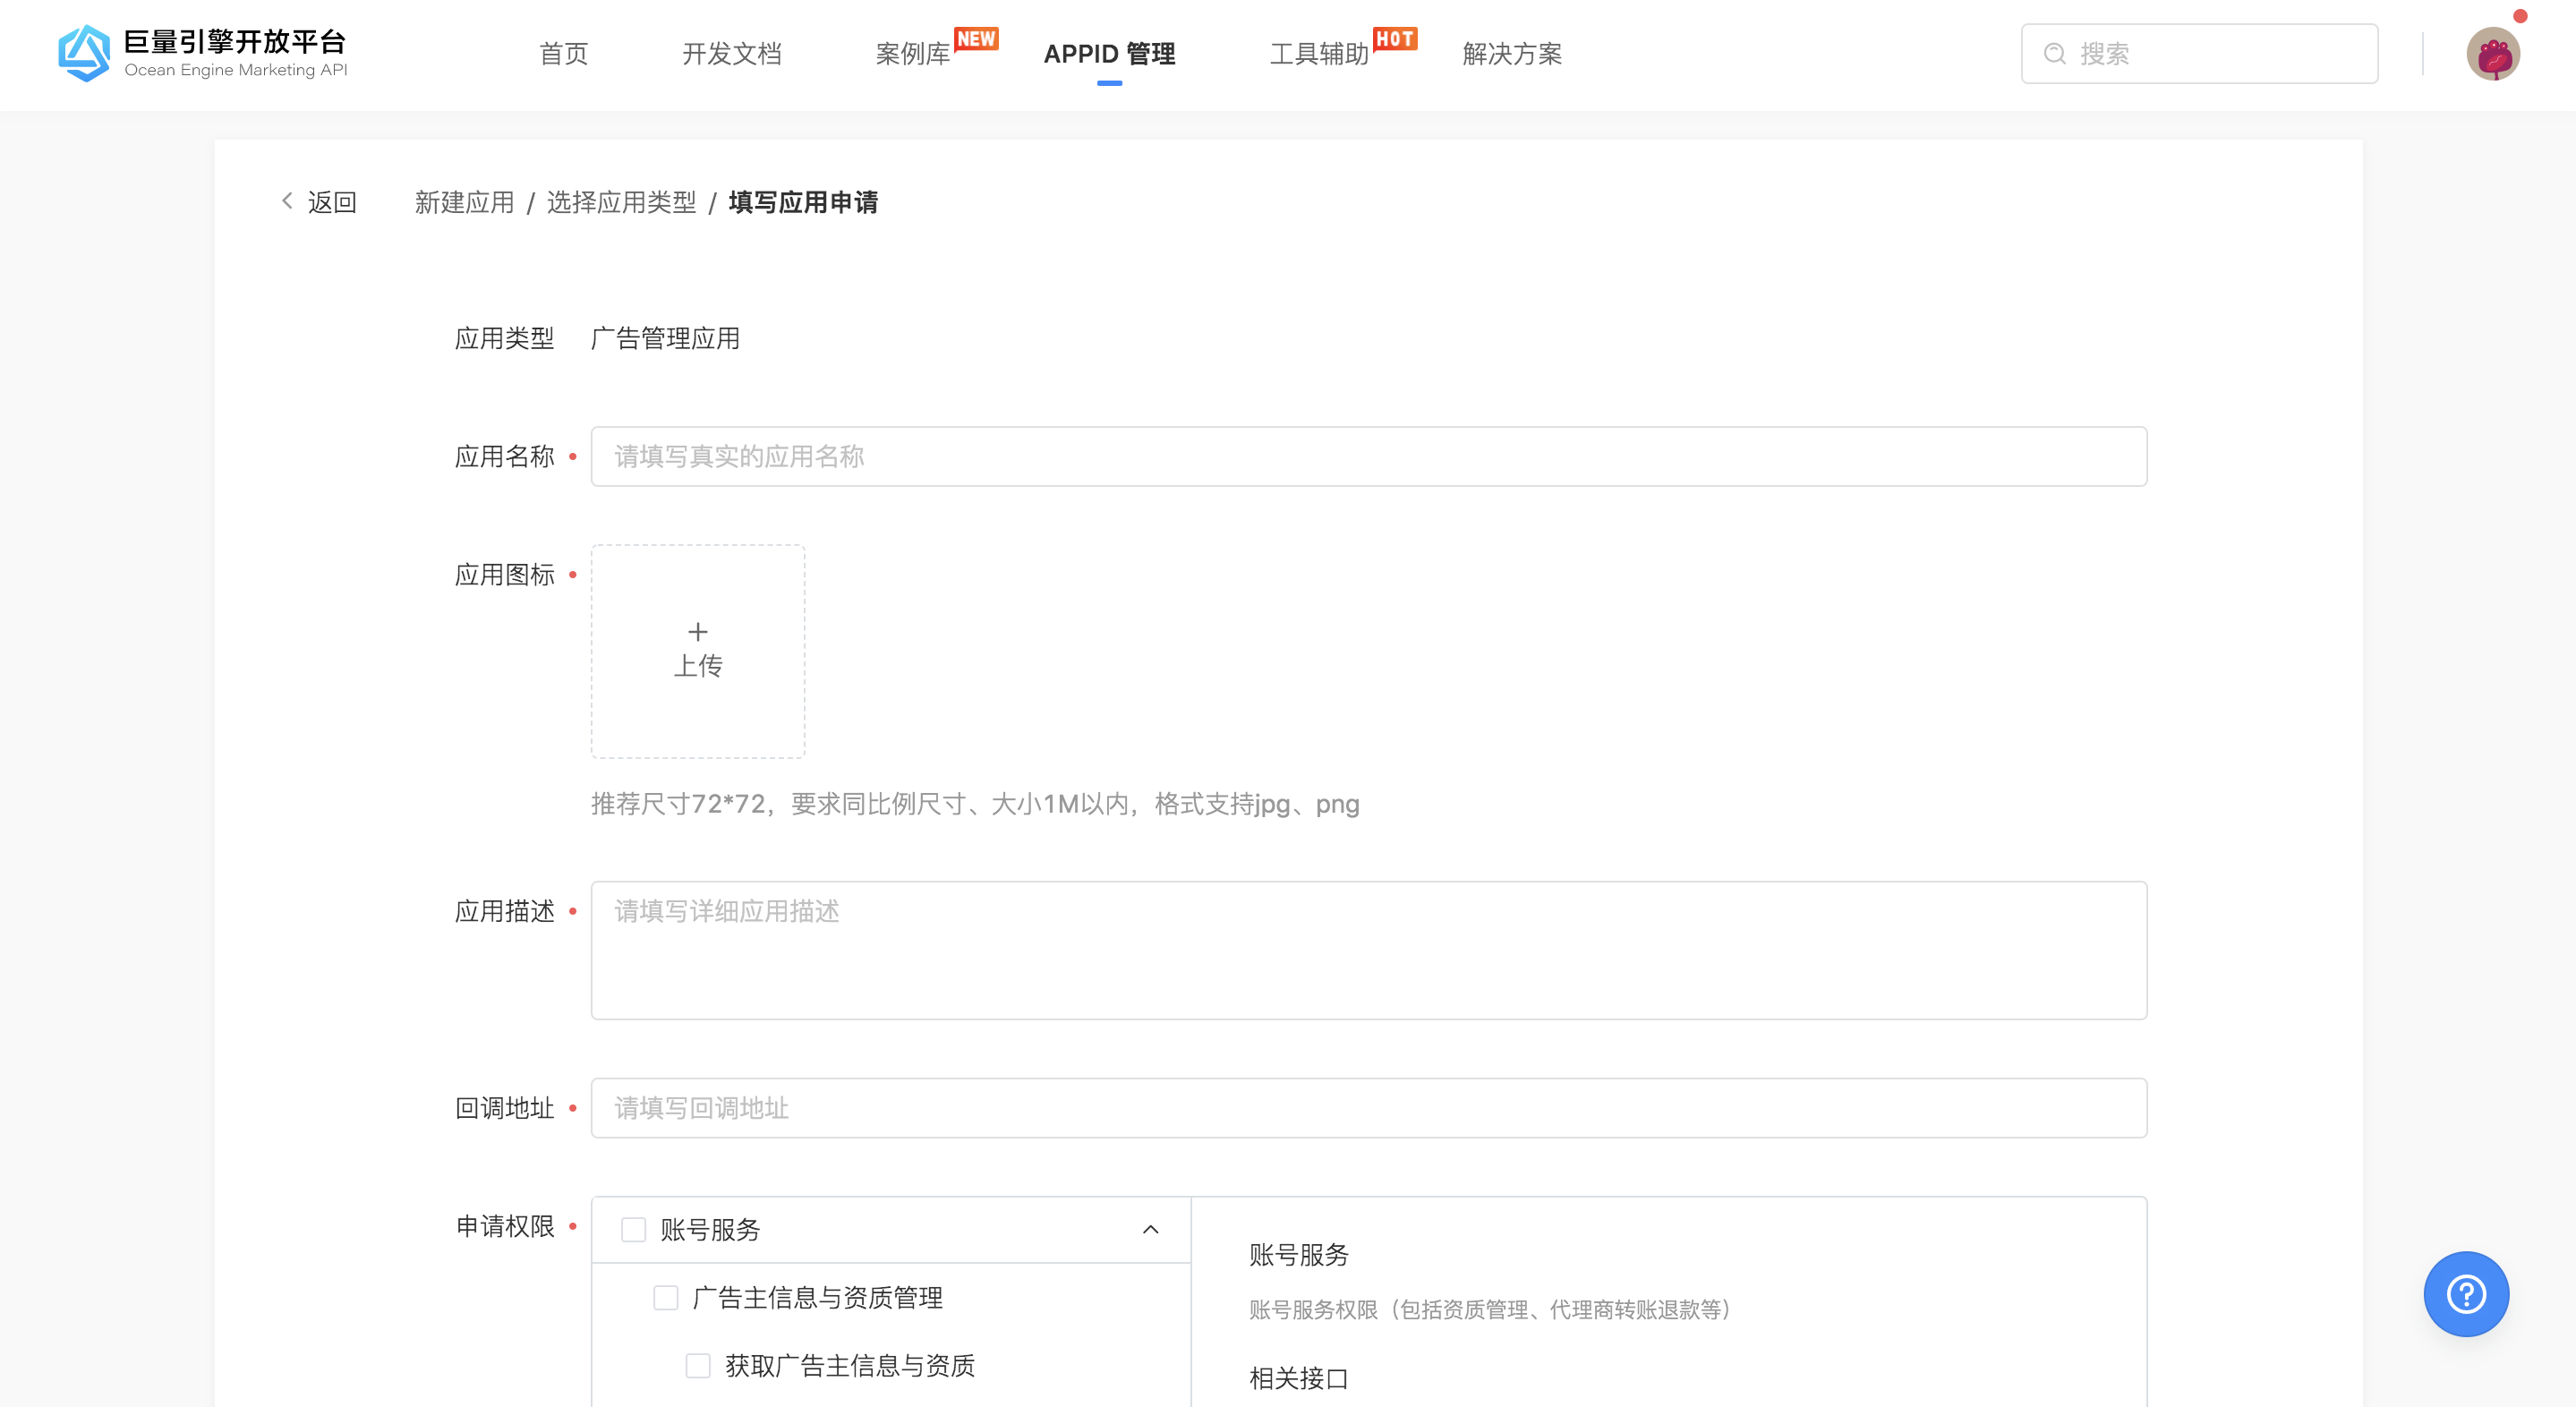The image size is (2576, 1407).
Task: Collapse the 账号服务 permission section
Action: (x=1150, y=1230)
